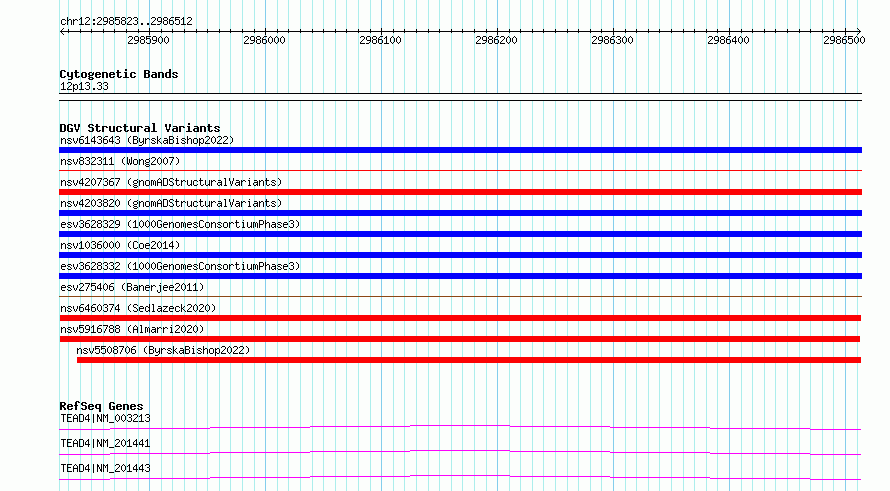
Task: Click the thin red line for nsv832311
Action: [460, 170]
